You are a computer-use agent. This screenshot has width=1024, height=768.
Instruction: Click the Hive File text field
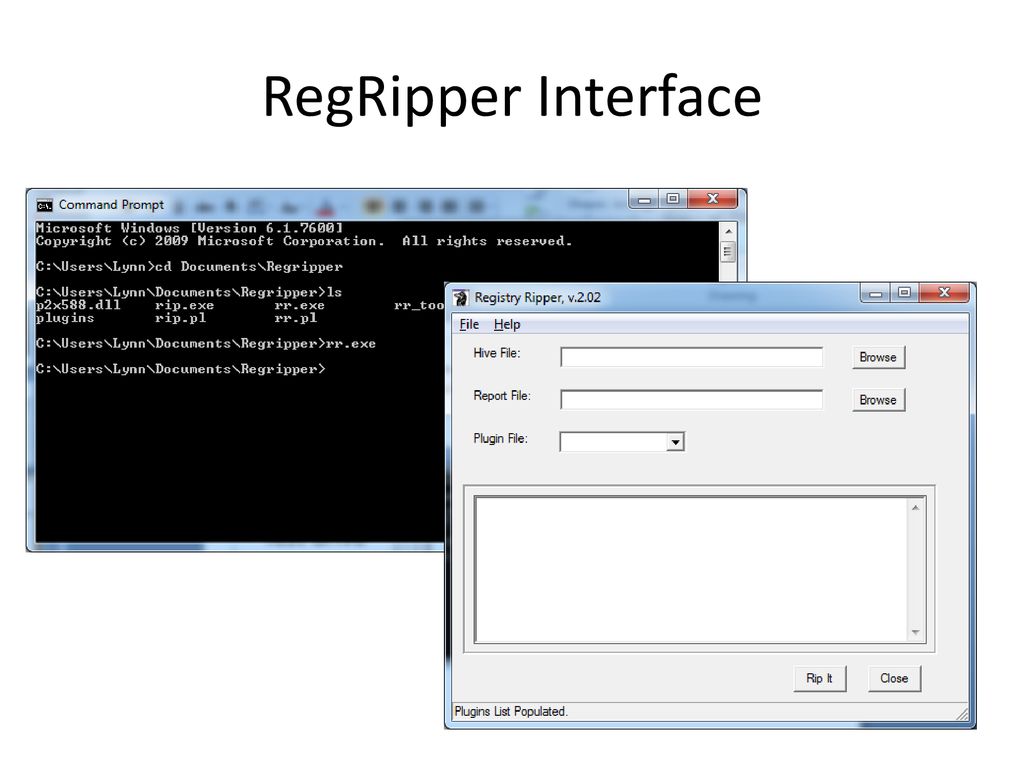tap(691, 357)
